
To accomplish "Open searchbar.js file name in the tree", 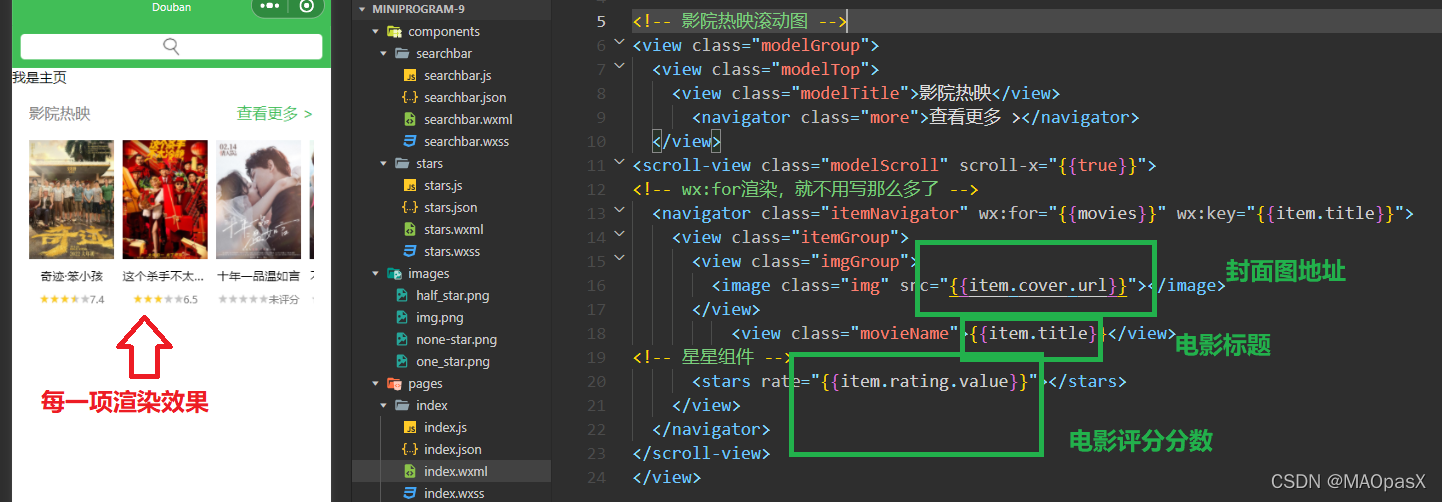I will (457, 75).
